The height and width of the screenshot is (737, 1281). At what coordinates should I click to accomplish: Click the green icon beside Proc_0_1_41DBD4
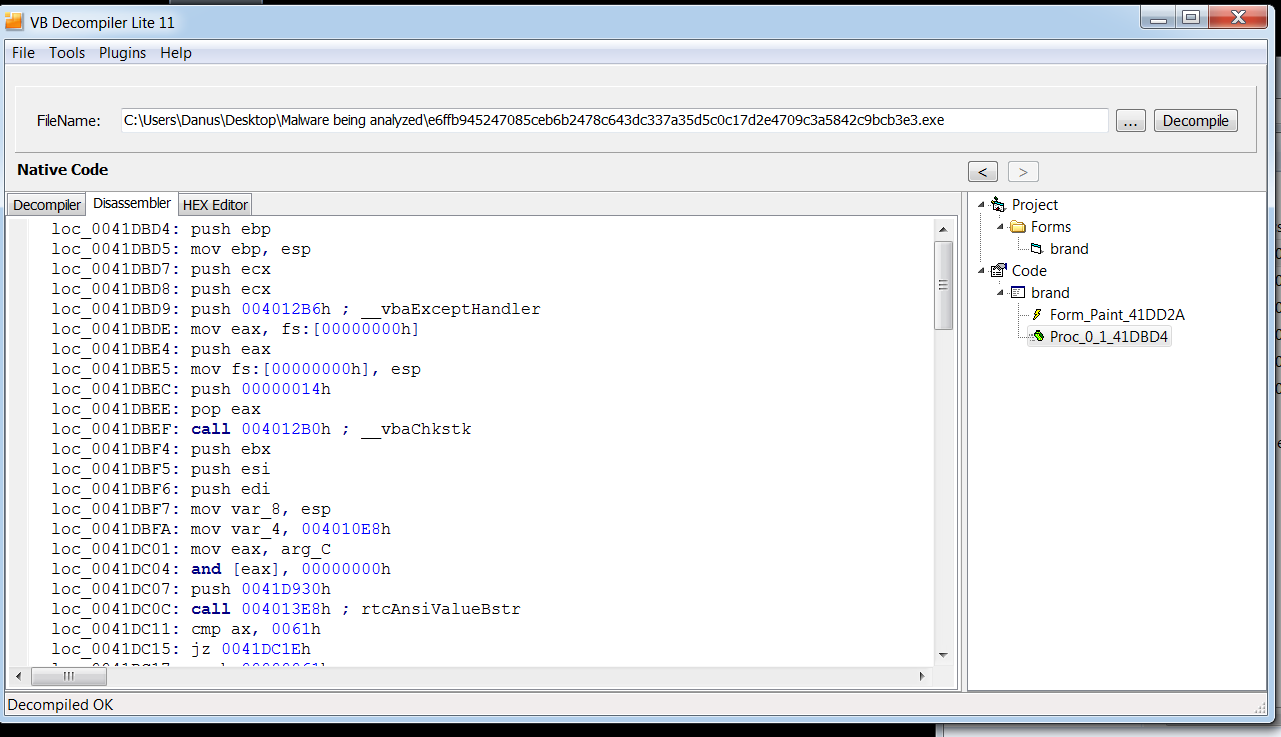point(1037,337)
